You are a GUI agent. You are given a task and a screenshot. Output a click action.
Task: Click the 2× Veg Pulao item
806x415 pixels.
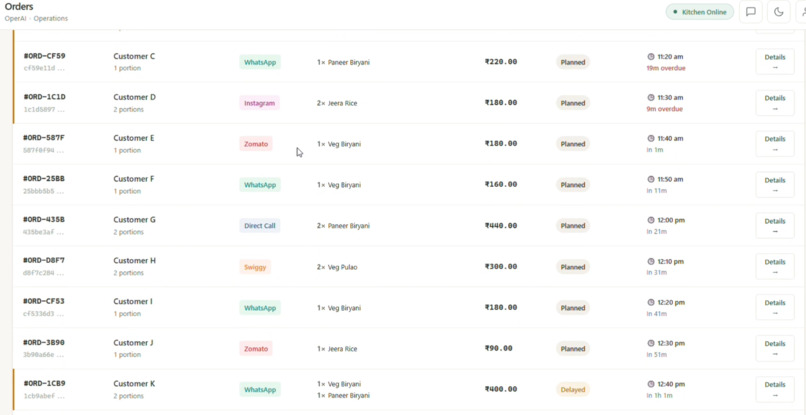point(337,267)
